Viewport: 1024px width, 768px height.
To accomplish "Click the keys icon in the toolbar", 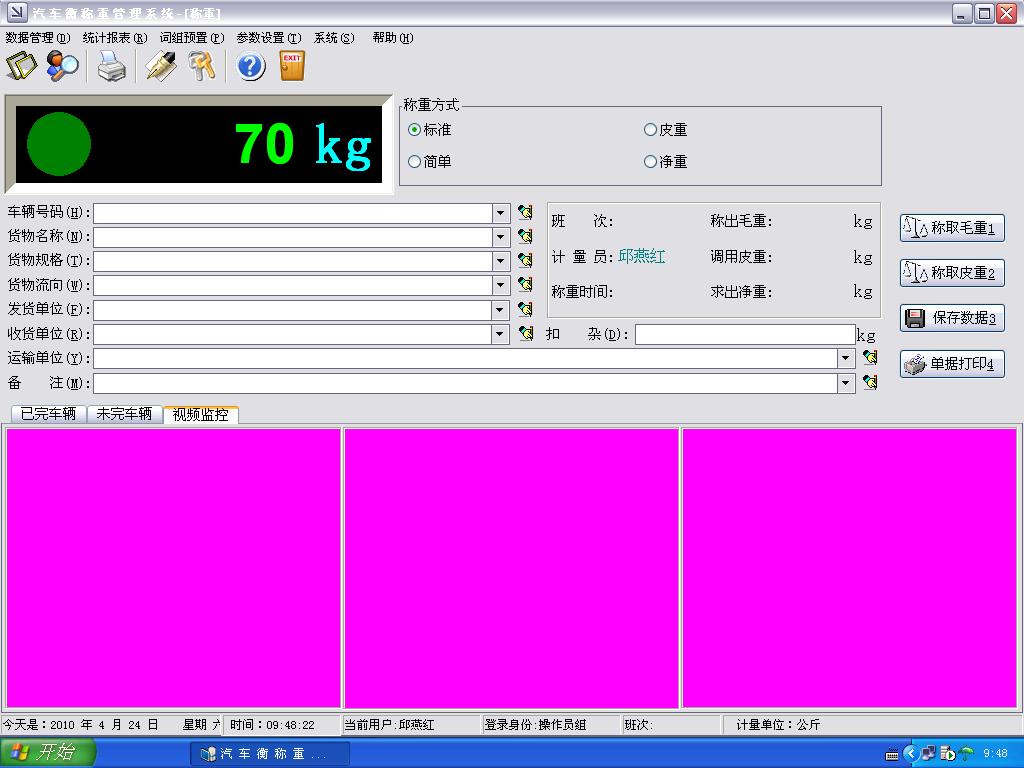I will (x=203, y=67).
